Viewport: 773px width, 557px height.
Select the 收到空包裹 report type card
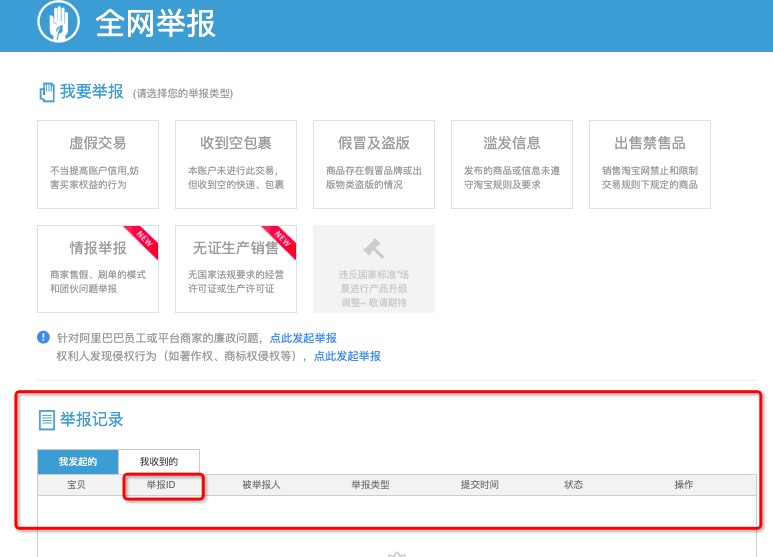click(236, 165)
